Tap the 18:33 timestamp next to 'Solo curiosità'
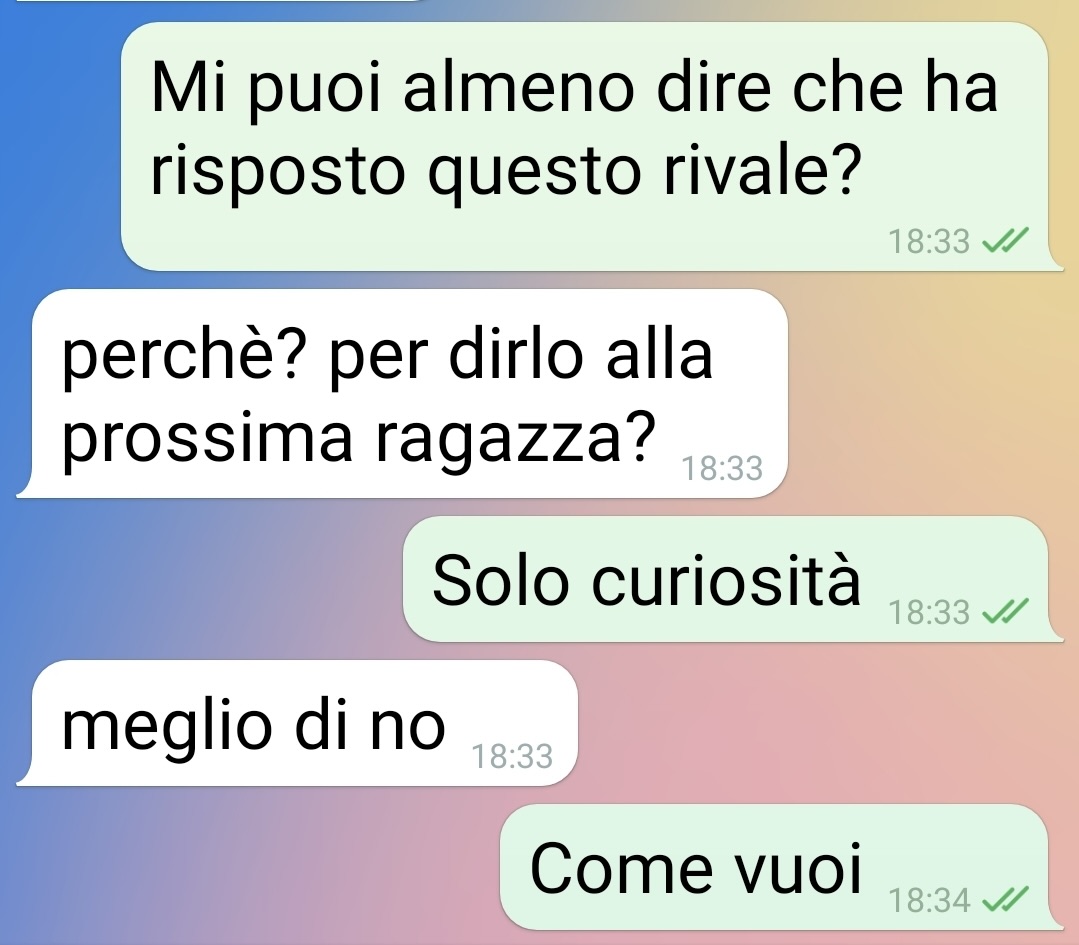The width and height of the screenshot is (1079, 945). (x=929, y=612)
